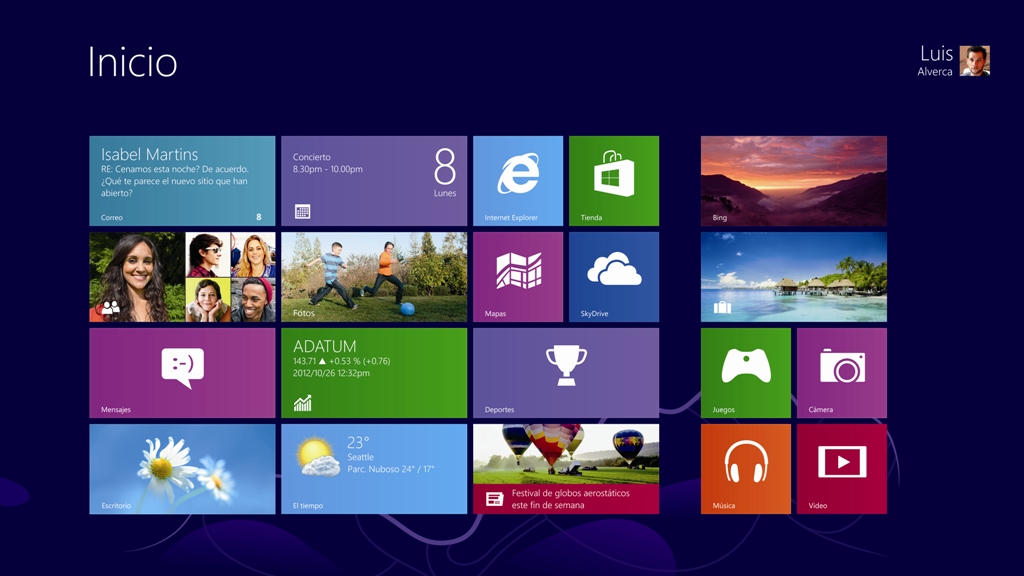Screen dimensions: 1024x576
Task: Open the Internet Explorer tile
Action: pos(518,180)
